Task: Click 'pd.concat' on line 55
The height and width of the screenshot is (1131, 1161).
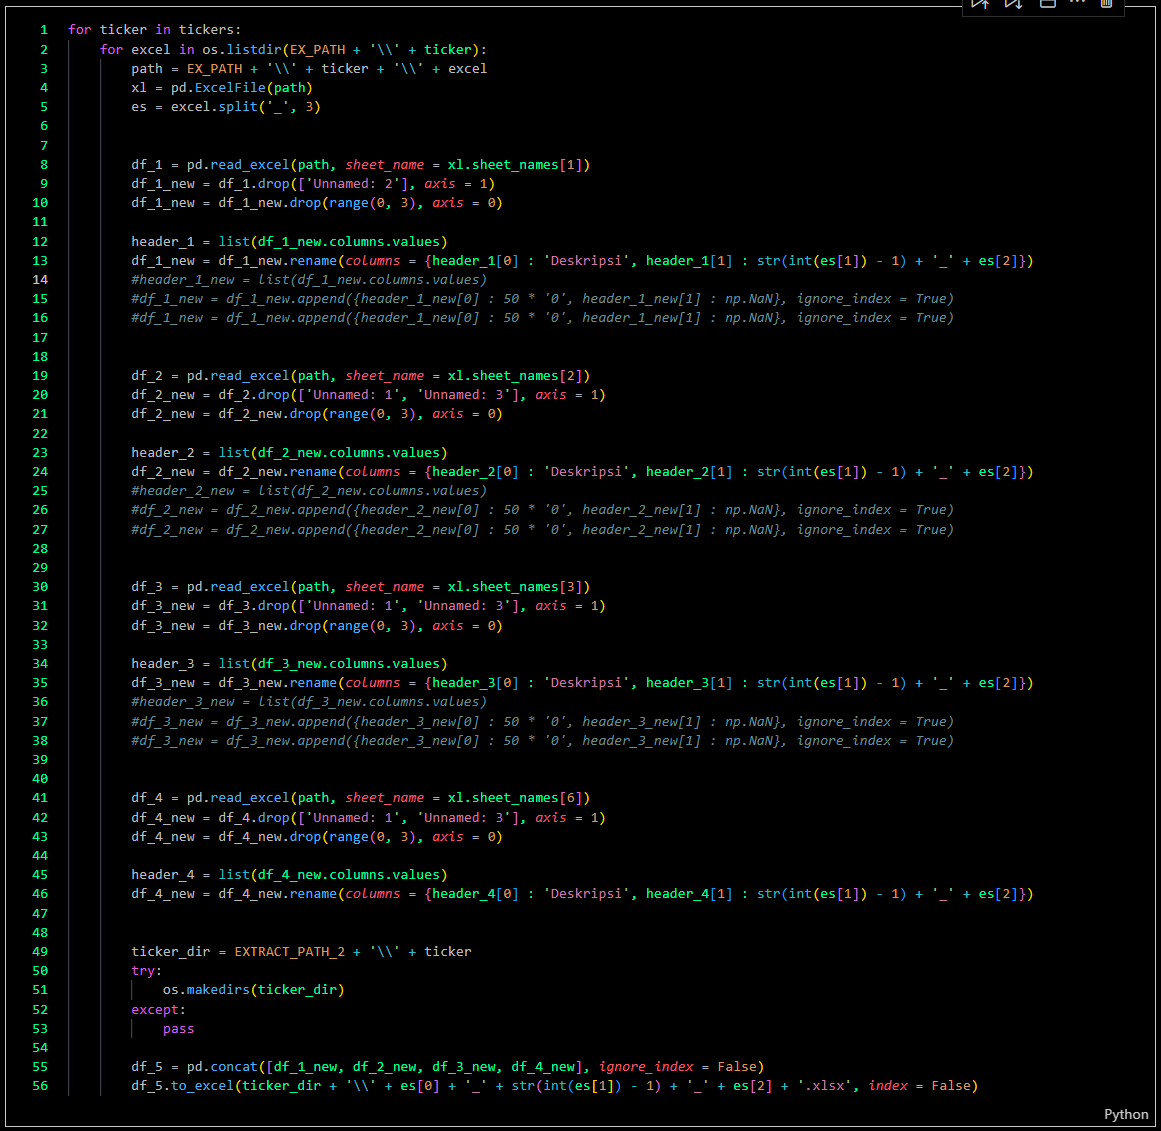Action: [221, 1067]
